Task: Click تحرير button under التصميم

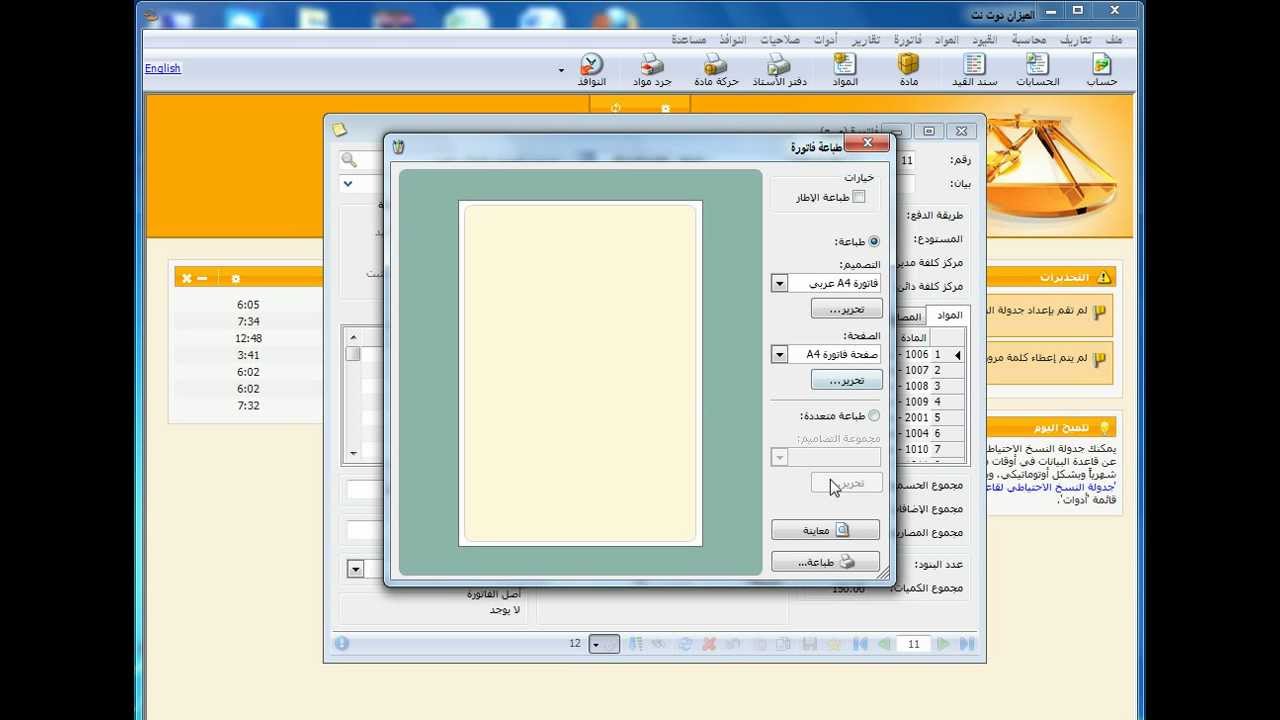Action: pyautogui.click(x=846, y=309)
